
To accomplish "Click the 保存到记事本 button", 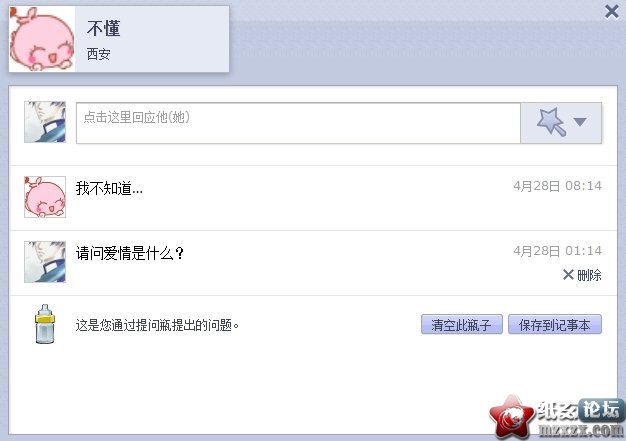I will 555,324.
